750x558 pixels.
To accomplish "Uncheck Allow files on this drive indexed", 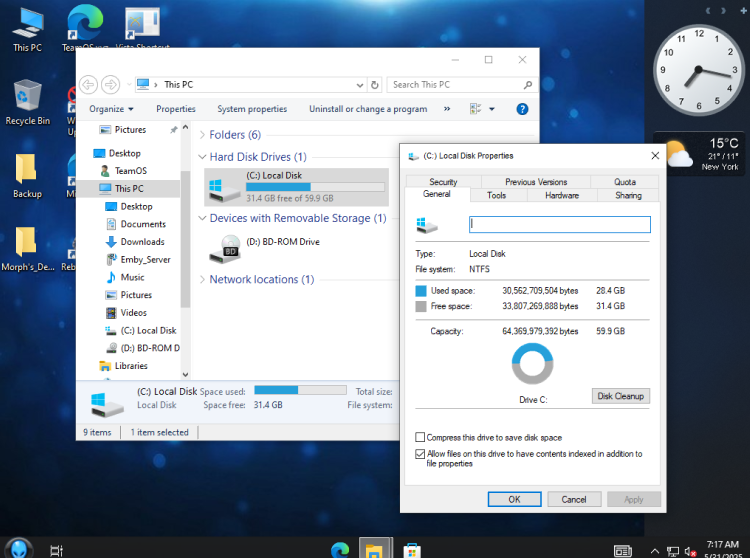I will point(420,454).
